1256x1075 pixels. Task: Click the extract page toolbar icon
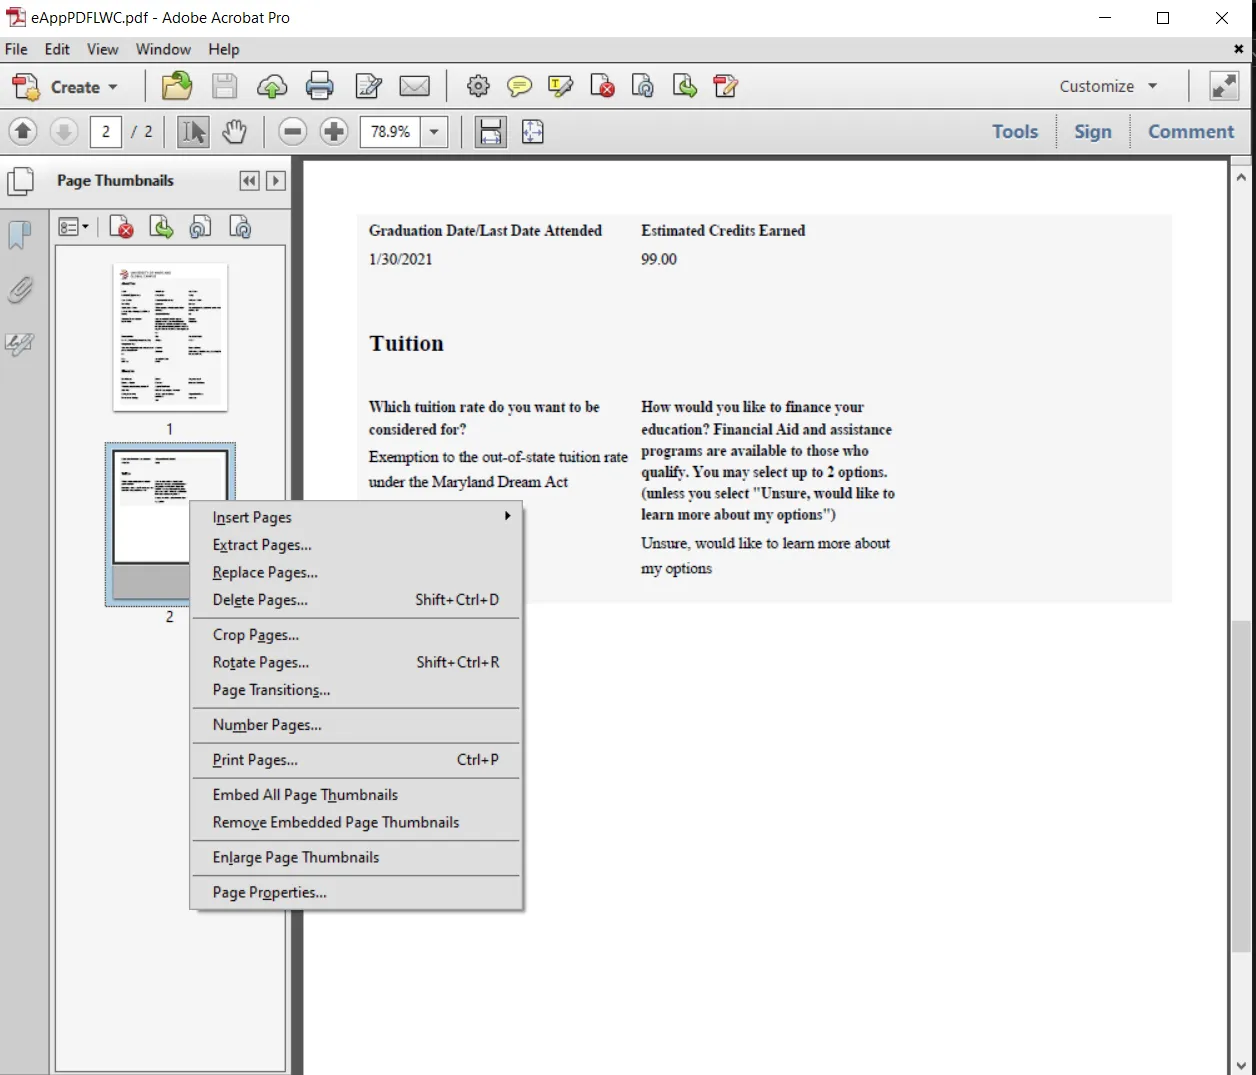[x=685, y=87]
